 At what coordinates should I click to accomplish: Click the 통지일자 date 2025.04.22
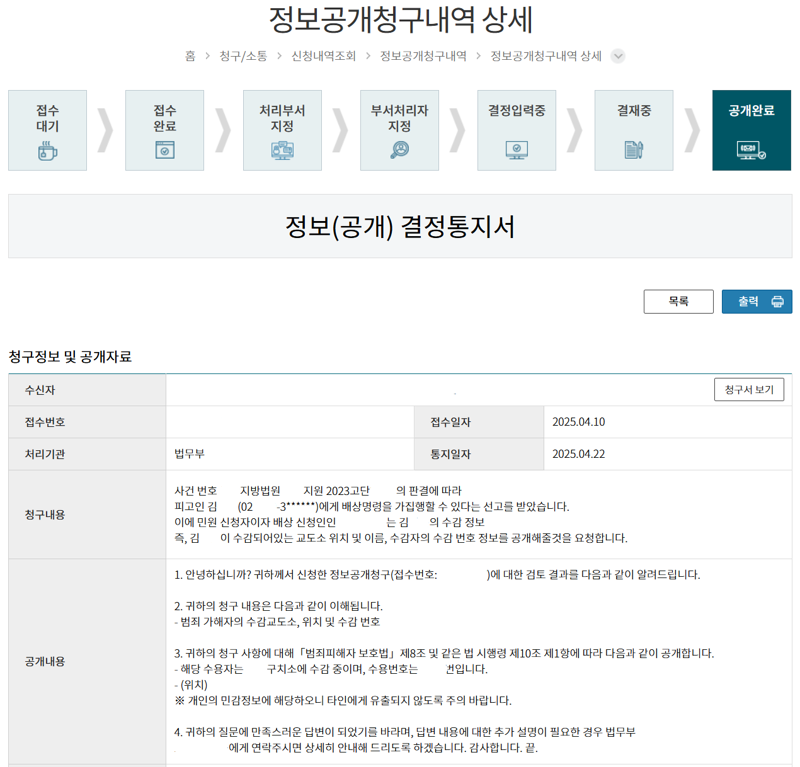pyautogui.click(x=579, y=454)
